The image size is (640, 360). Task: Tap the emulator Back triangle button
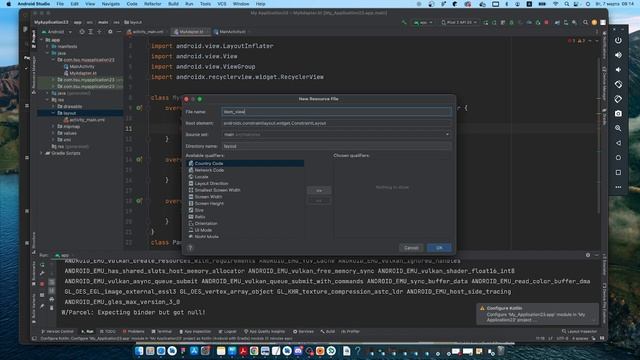[618, 143]
